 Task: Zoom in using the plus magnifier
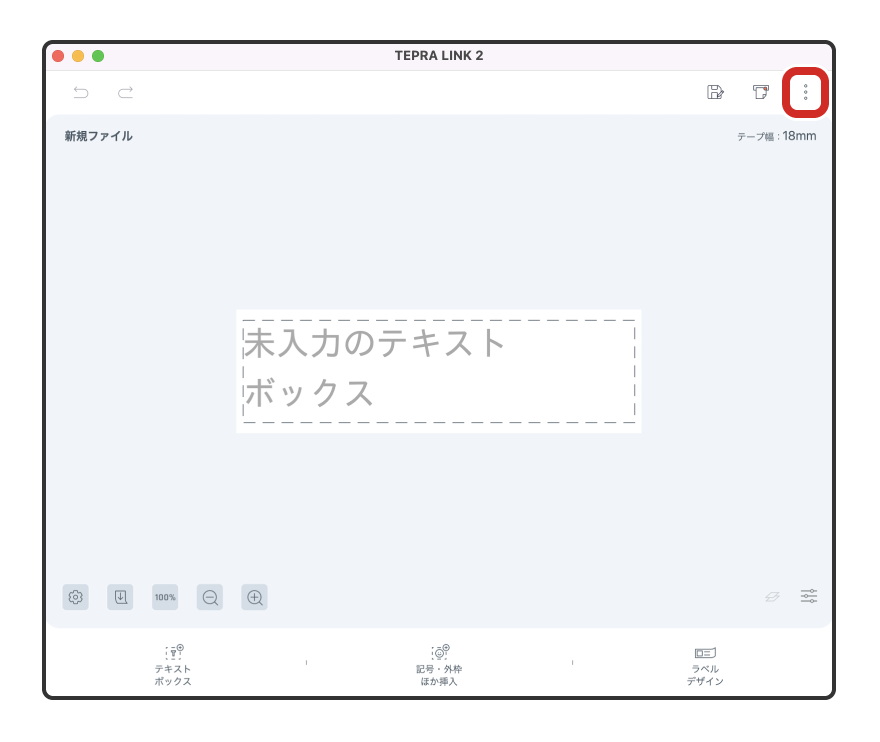(255, 597)
